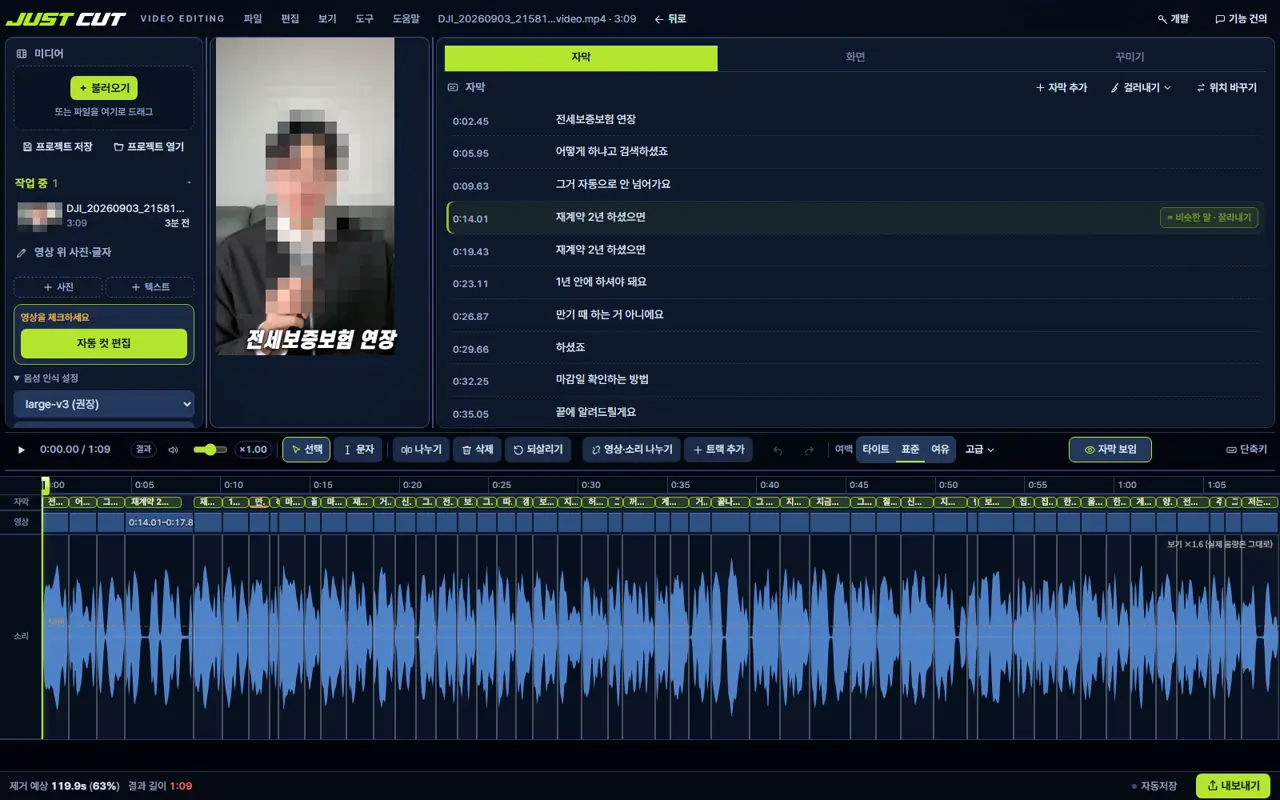Click the 텍스트 add text button
1280x800 pixels.
150,287
